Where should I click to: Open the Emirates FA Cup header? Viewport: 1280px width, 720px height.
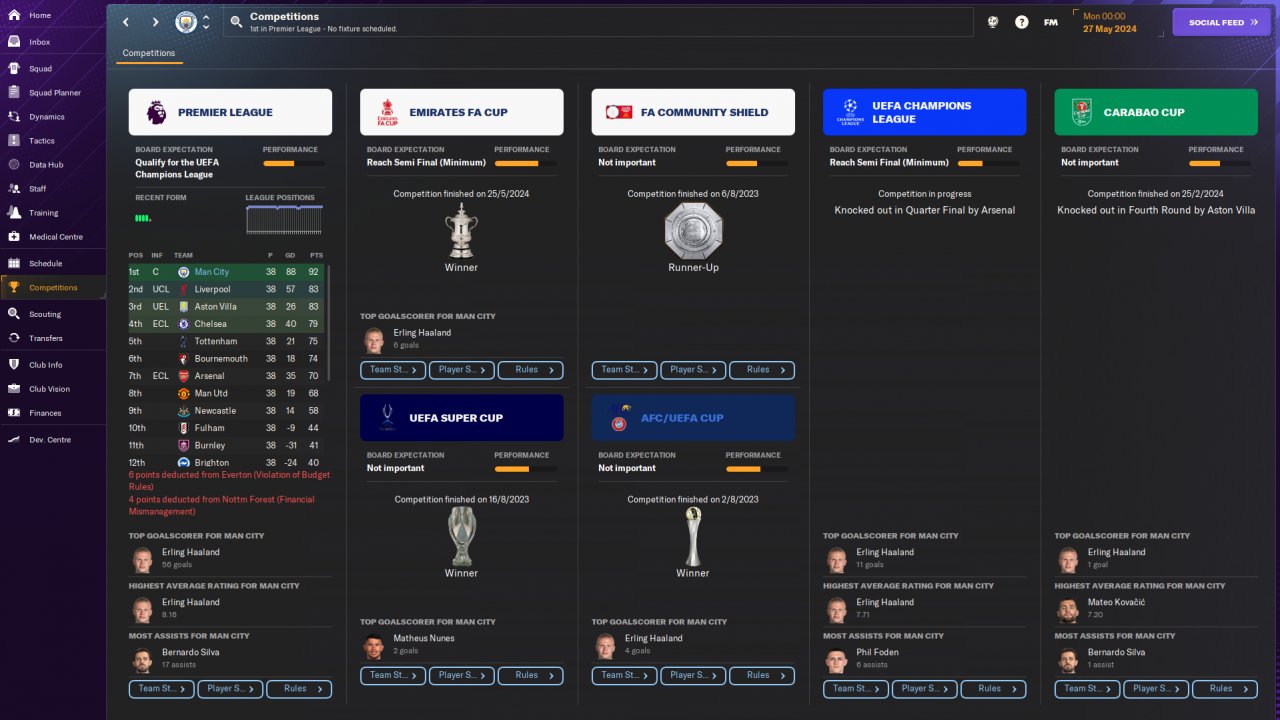[462, 112]
